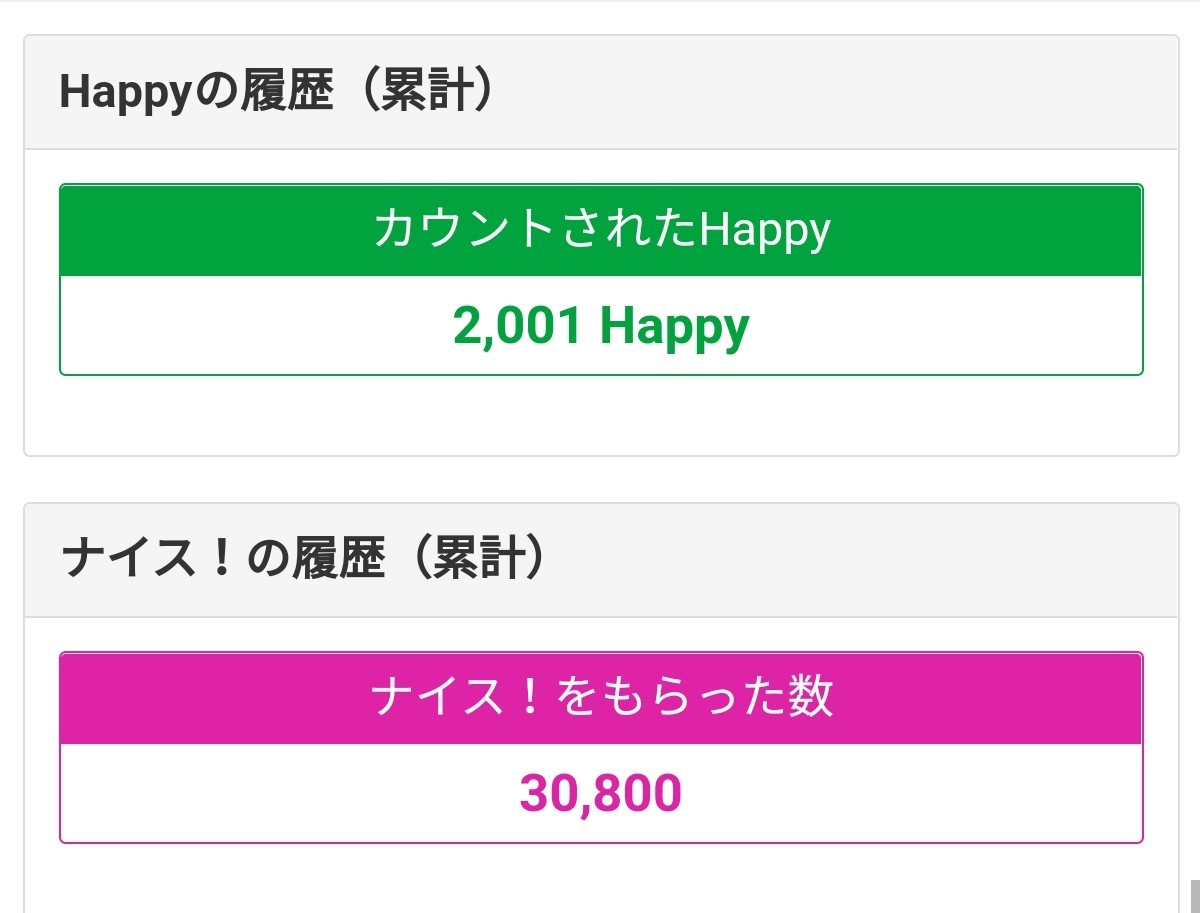Image resolution: width=1200 pixels, height=913 pixels.
Task: Click the gray scrollbar handle at page corner
Action: [x=1194, y=896]
